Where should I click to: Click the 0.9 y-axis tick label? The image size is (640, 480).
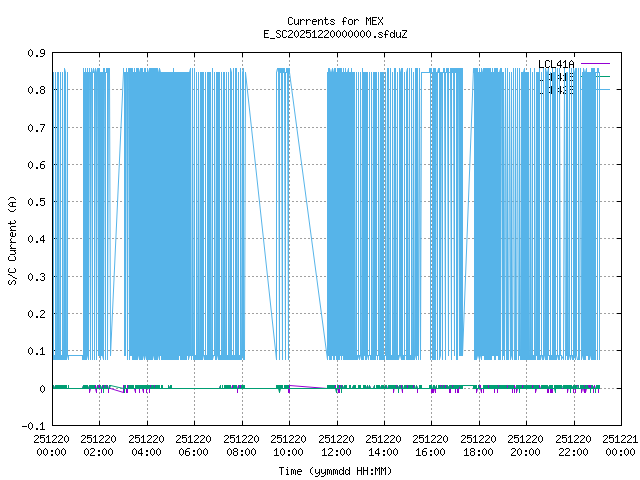[36, 53]
